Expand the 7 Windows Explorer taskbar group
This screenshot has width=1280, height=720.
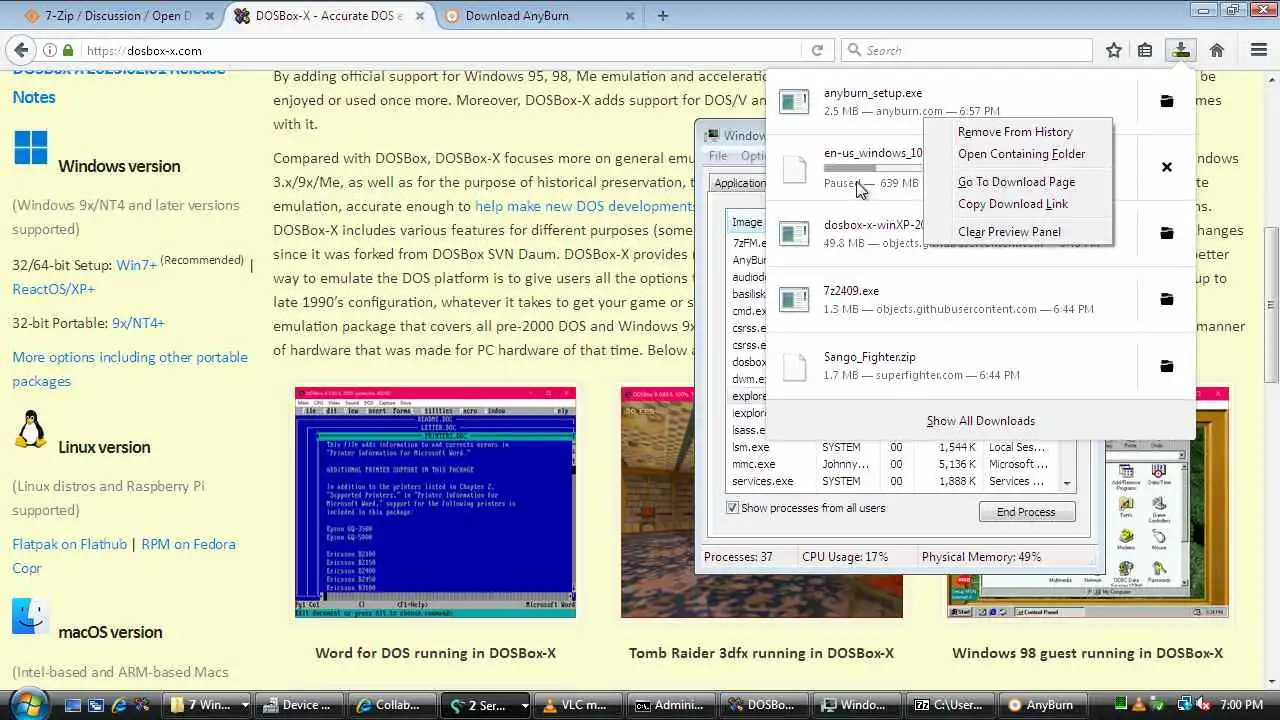(x=245, y=705)
